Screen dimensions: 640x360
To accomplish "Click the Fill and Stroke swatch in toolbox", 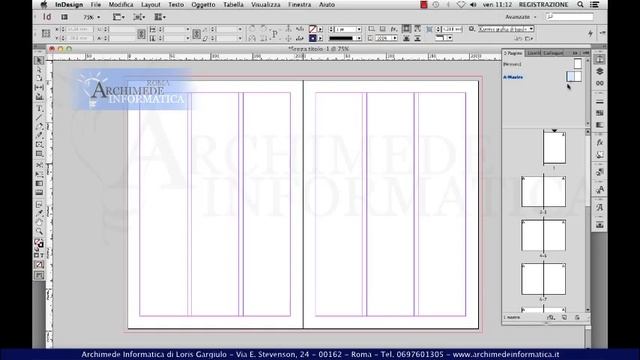I will pos(39,244).
